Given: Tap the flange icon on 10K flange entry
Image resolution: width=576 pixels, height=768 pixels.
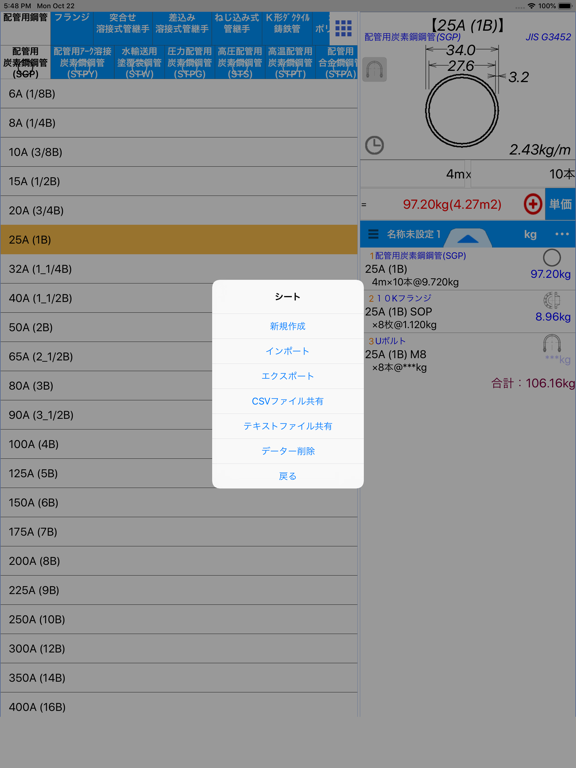Looking at the screenshot, I should [552, 300].
